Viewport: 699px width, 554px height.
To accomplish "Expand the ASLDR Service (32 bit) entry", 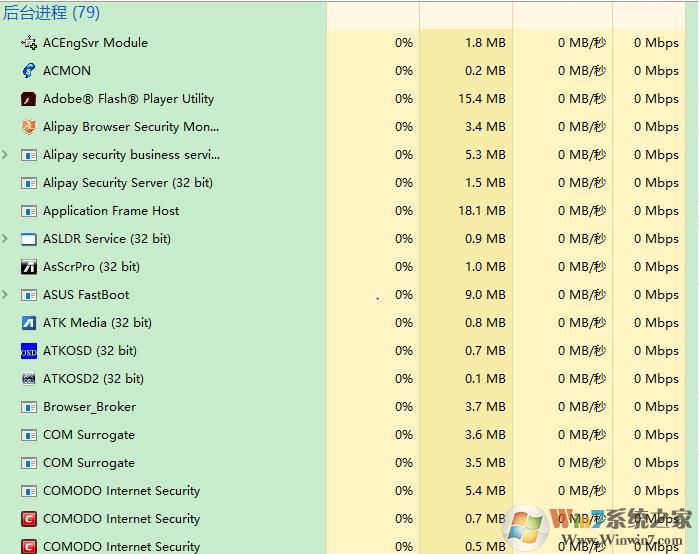I will tap(6, 239).
